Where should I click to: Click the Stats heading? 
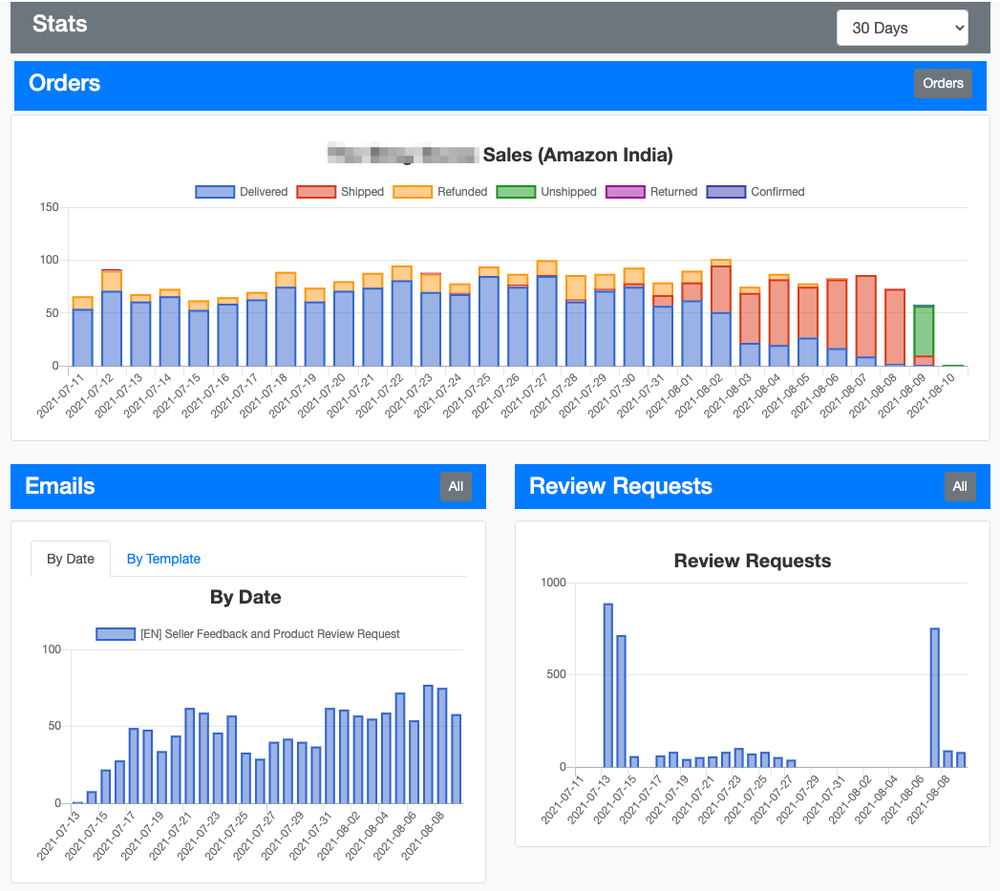click(x=60, y=24)
